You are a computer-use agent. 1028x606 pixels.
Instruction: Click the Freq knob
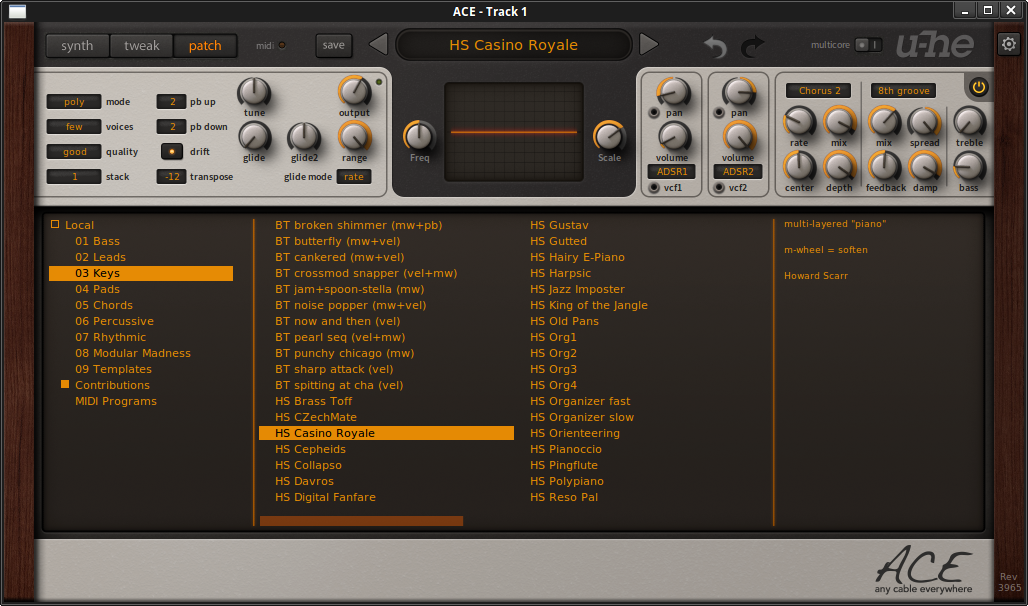point(420,136)
